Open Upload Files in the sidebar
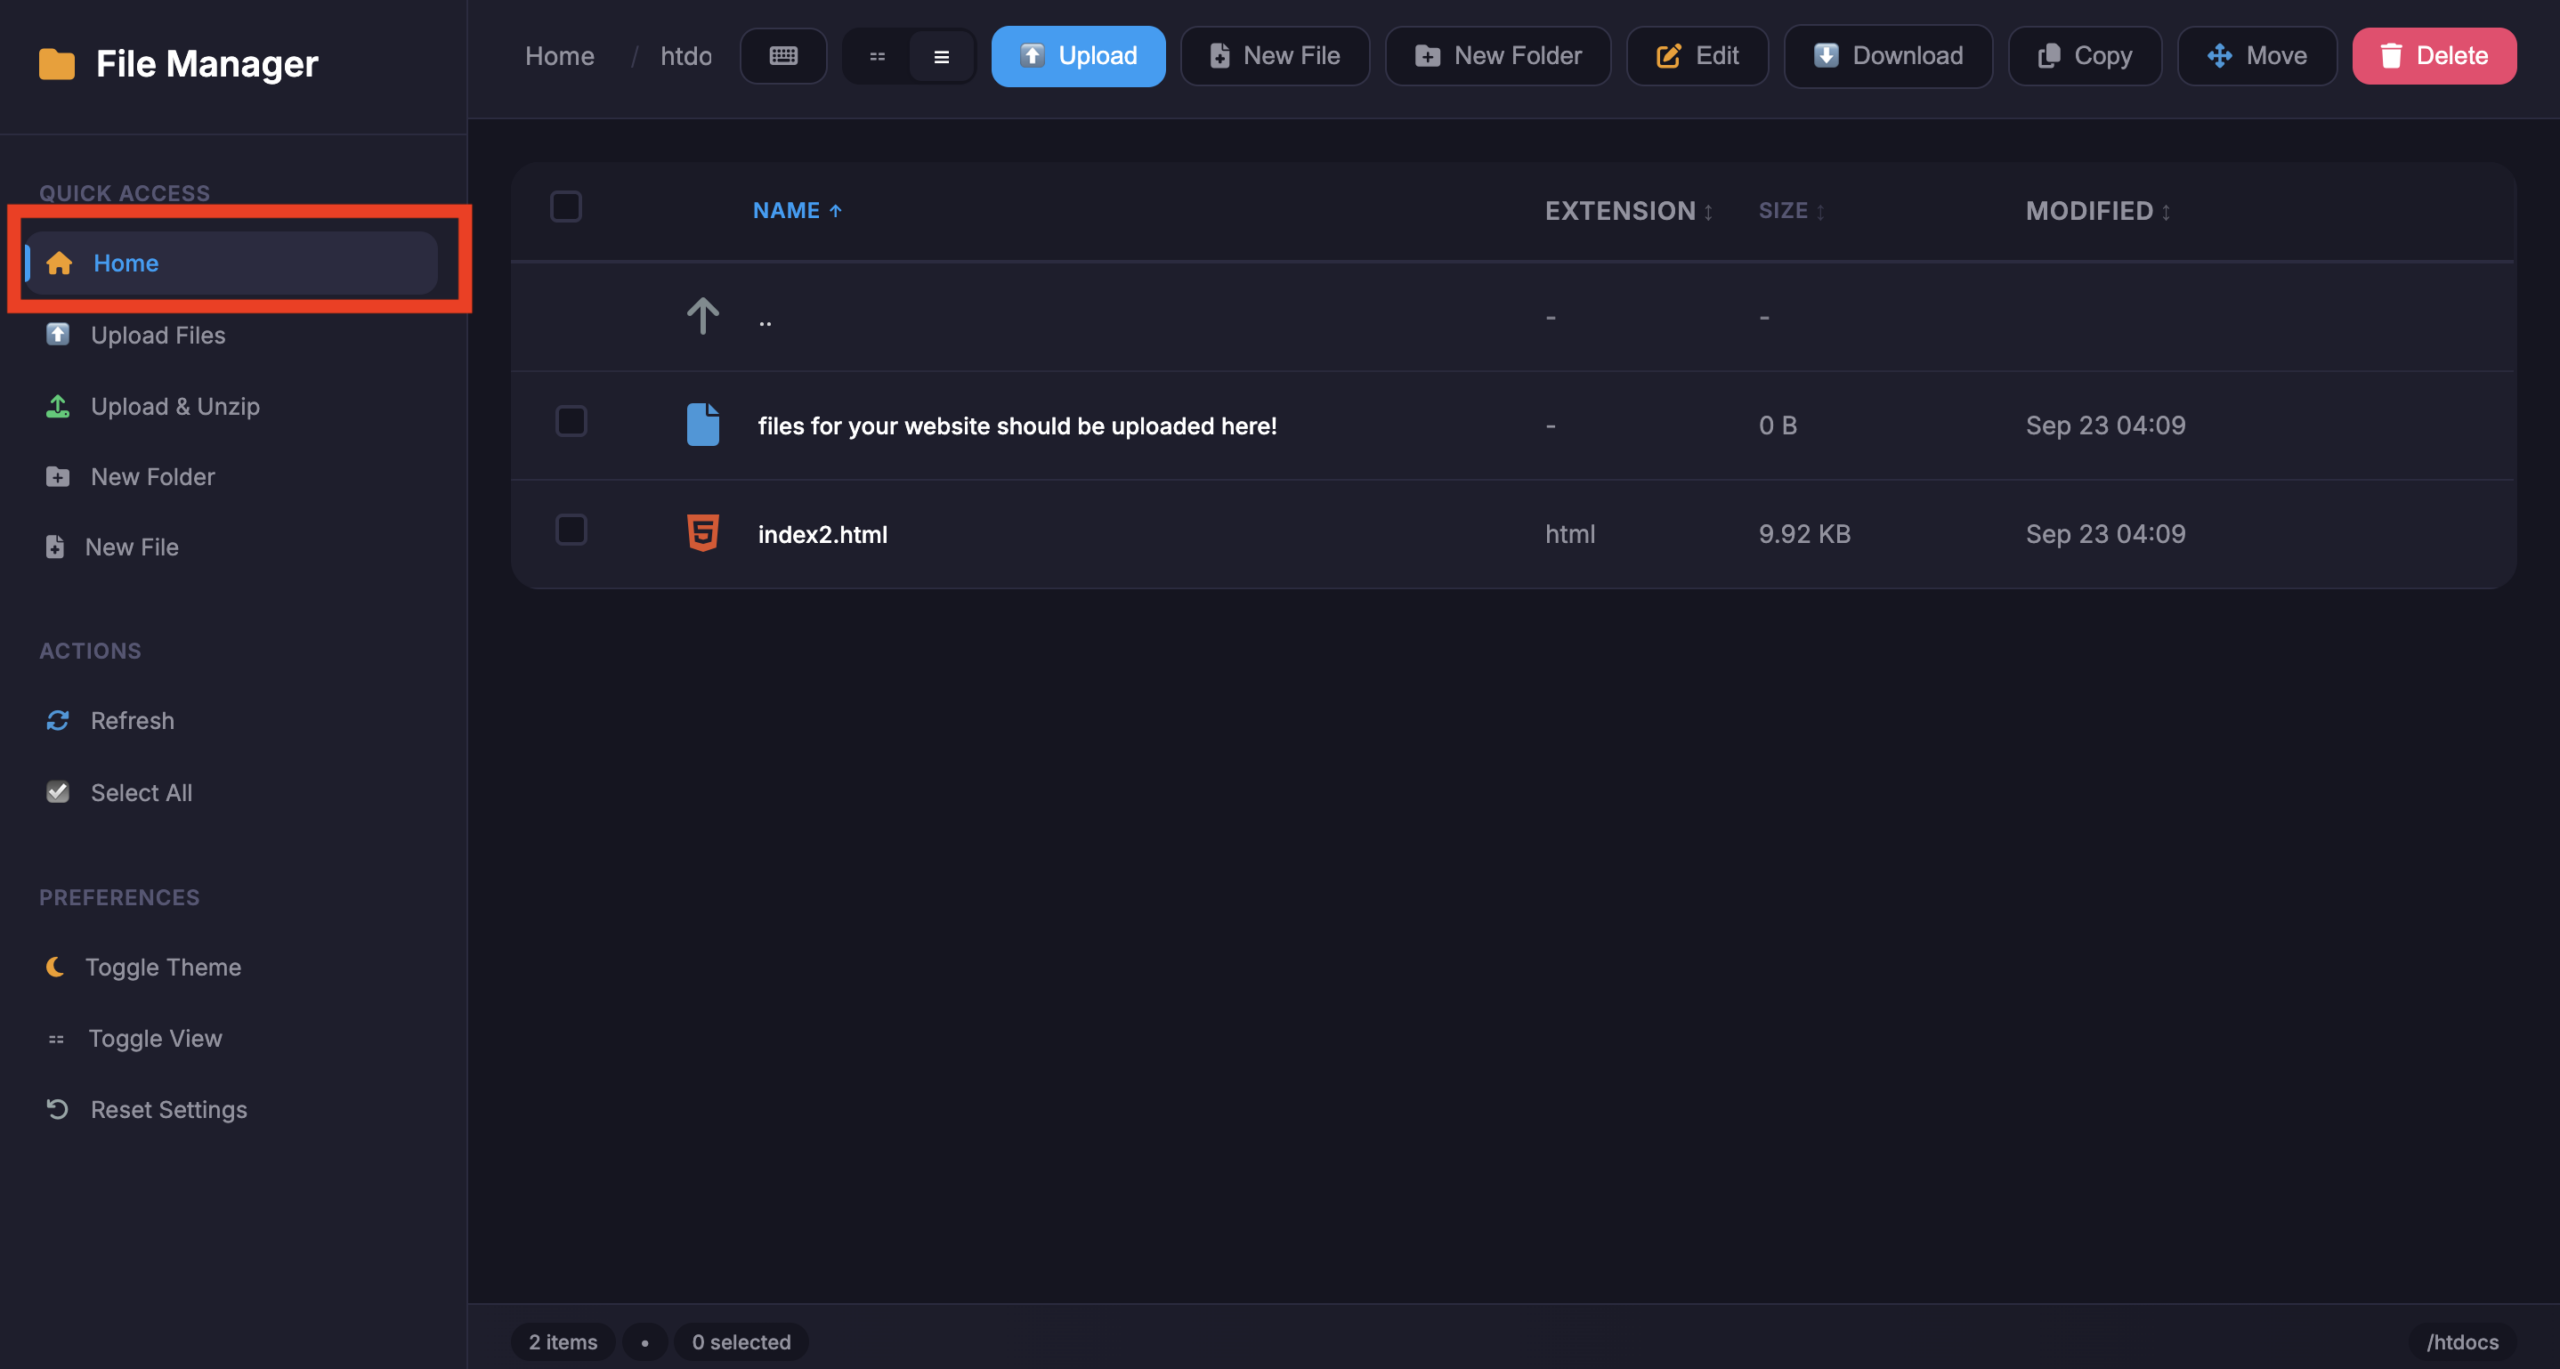2560x1369 pixels. tap(135, 335)
